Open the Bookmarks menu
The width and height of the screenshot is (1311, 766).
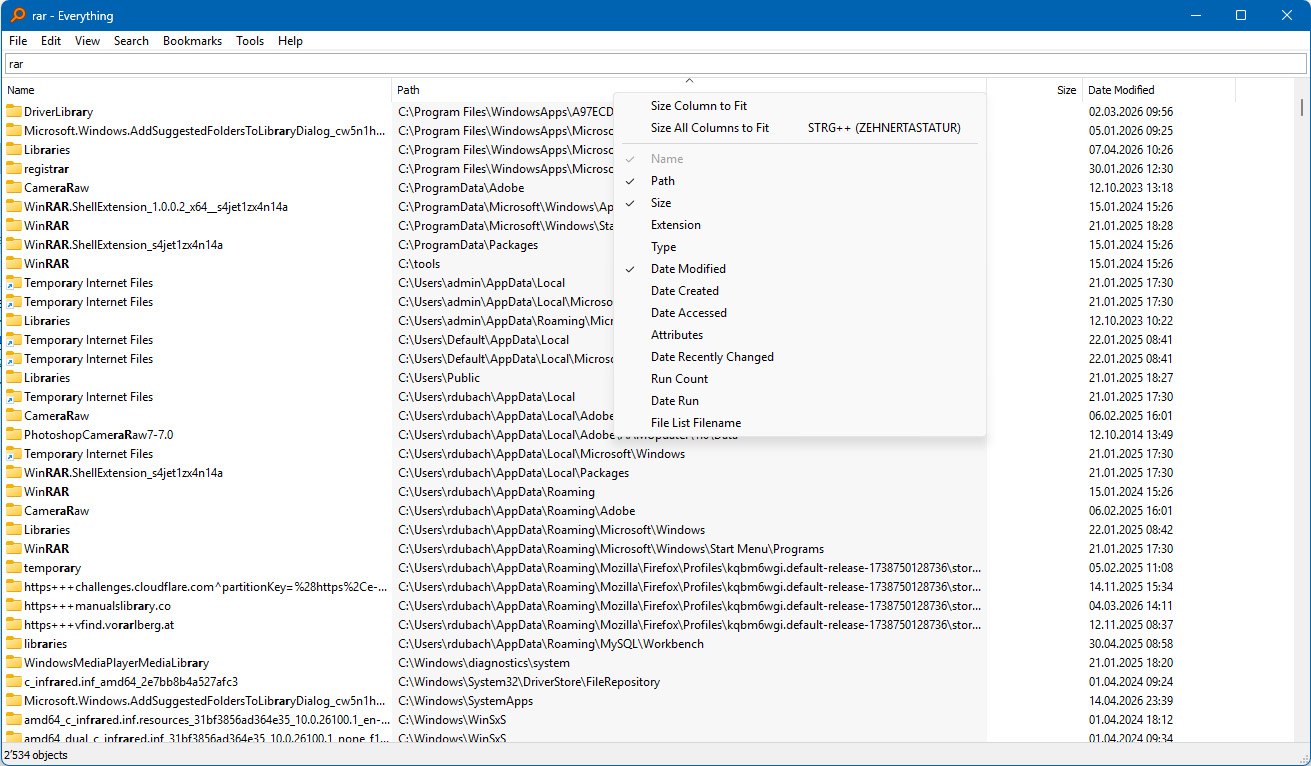(192, 41)
